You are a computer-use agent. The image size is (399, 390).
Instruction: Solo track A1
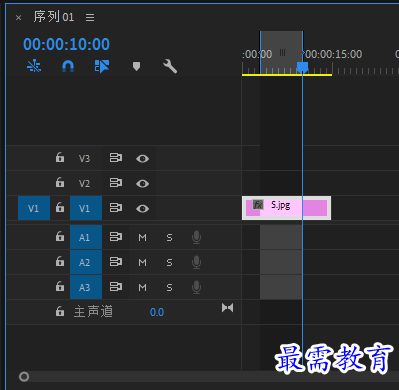coord(169,238)
